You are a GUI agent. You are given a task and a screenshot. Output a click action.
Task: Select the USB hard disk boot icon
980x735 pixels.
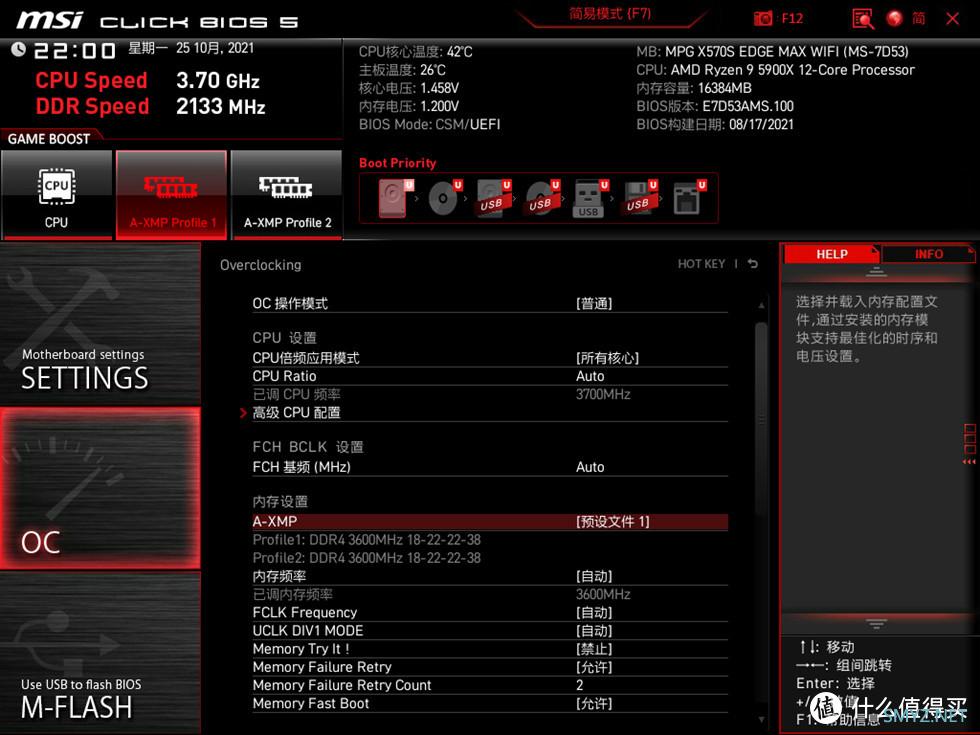pos(493,198)
